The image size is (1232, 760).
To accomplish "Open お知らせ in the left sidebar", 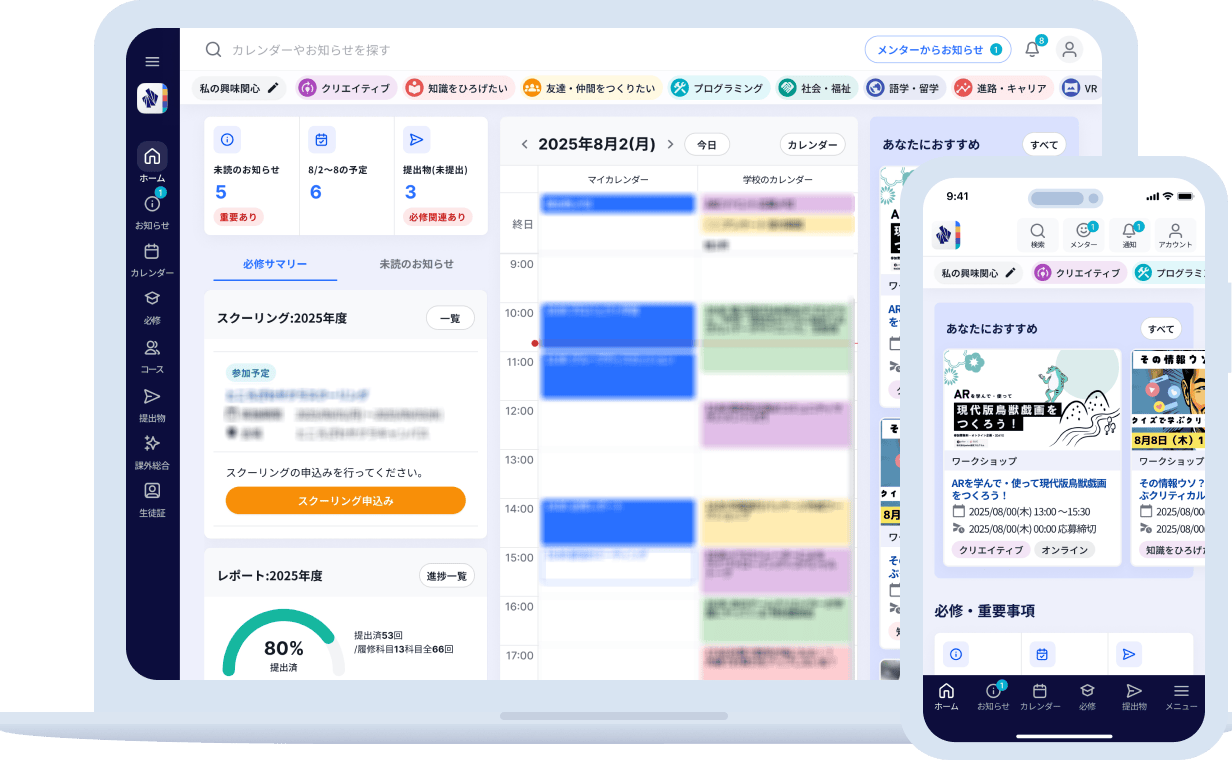I will (152, 211).
